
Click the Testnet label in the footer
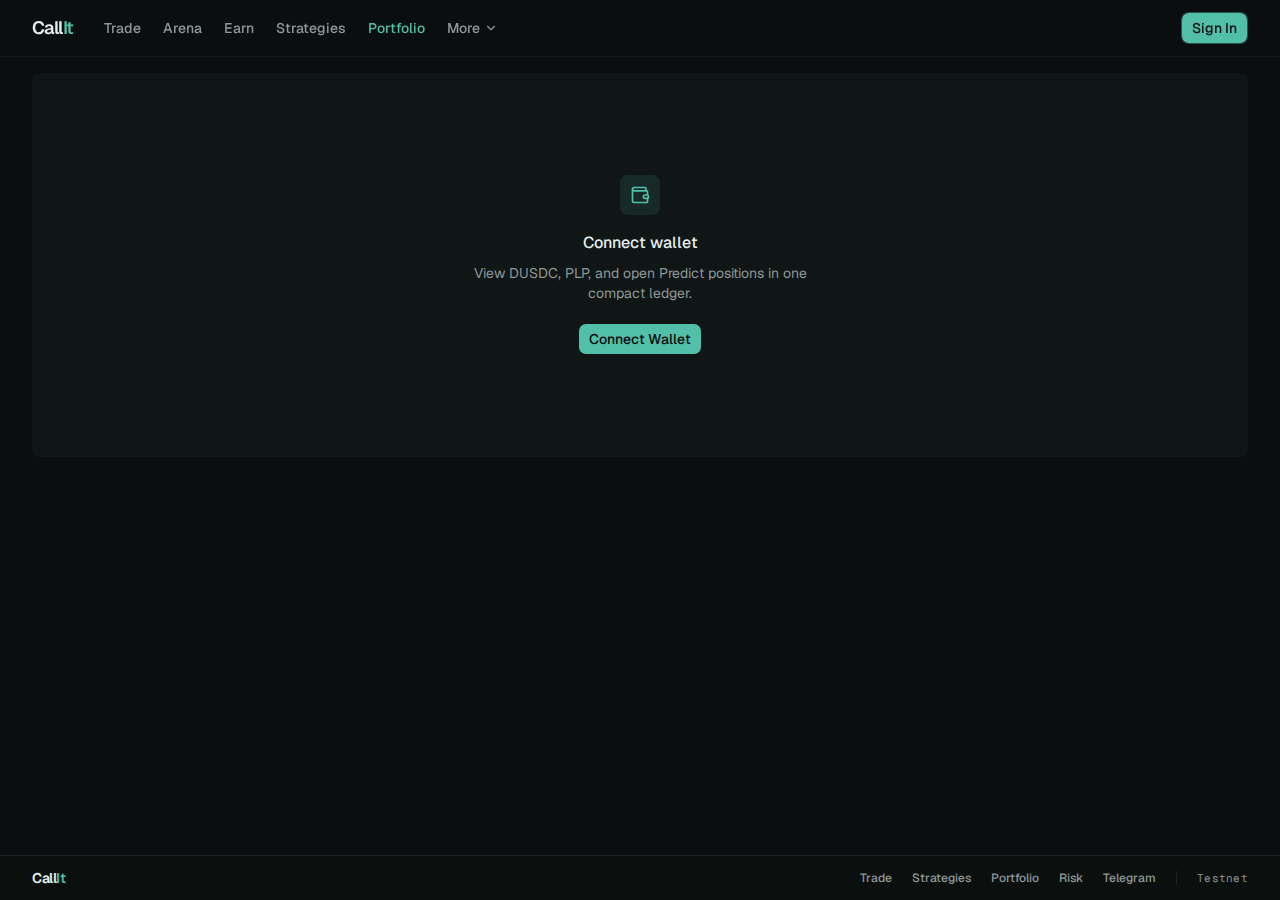[1222, 878]
